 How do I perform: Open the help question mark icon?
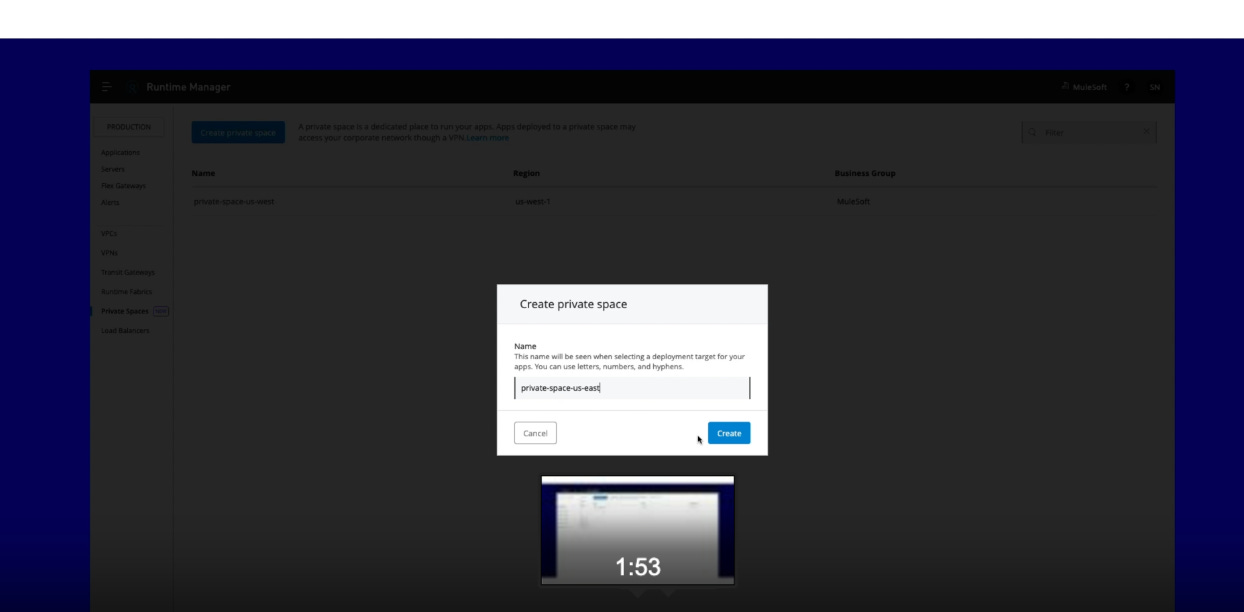(x=1126, y=87)
